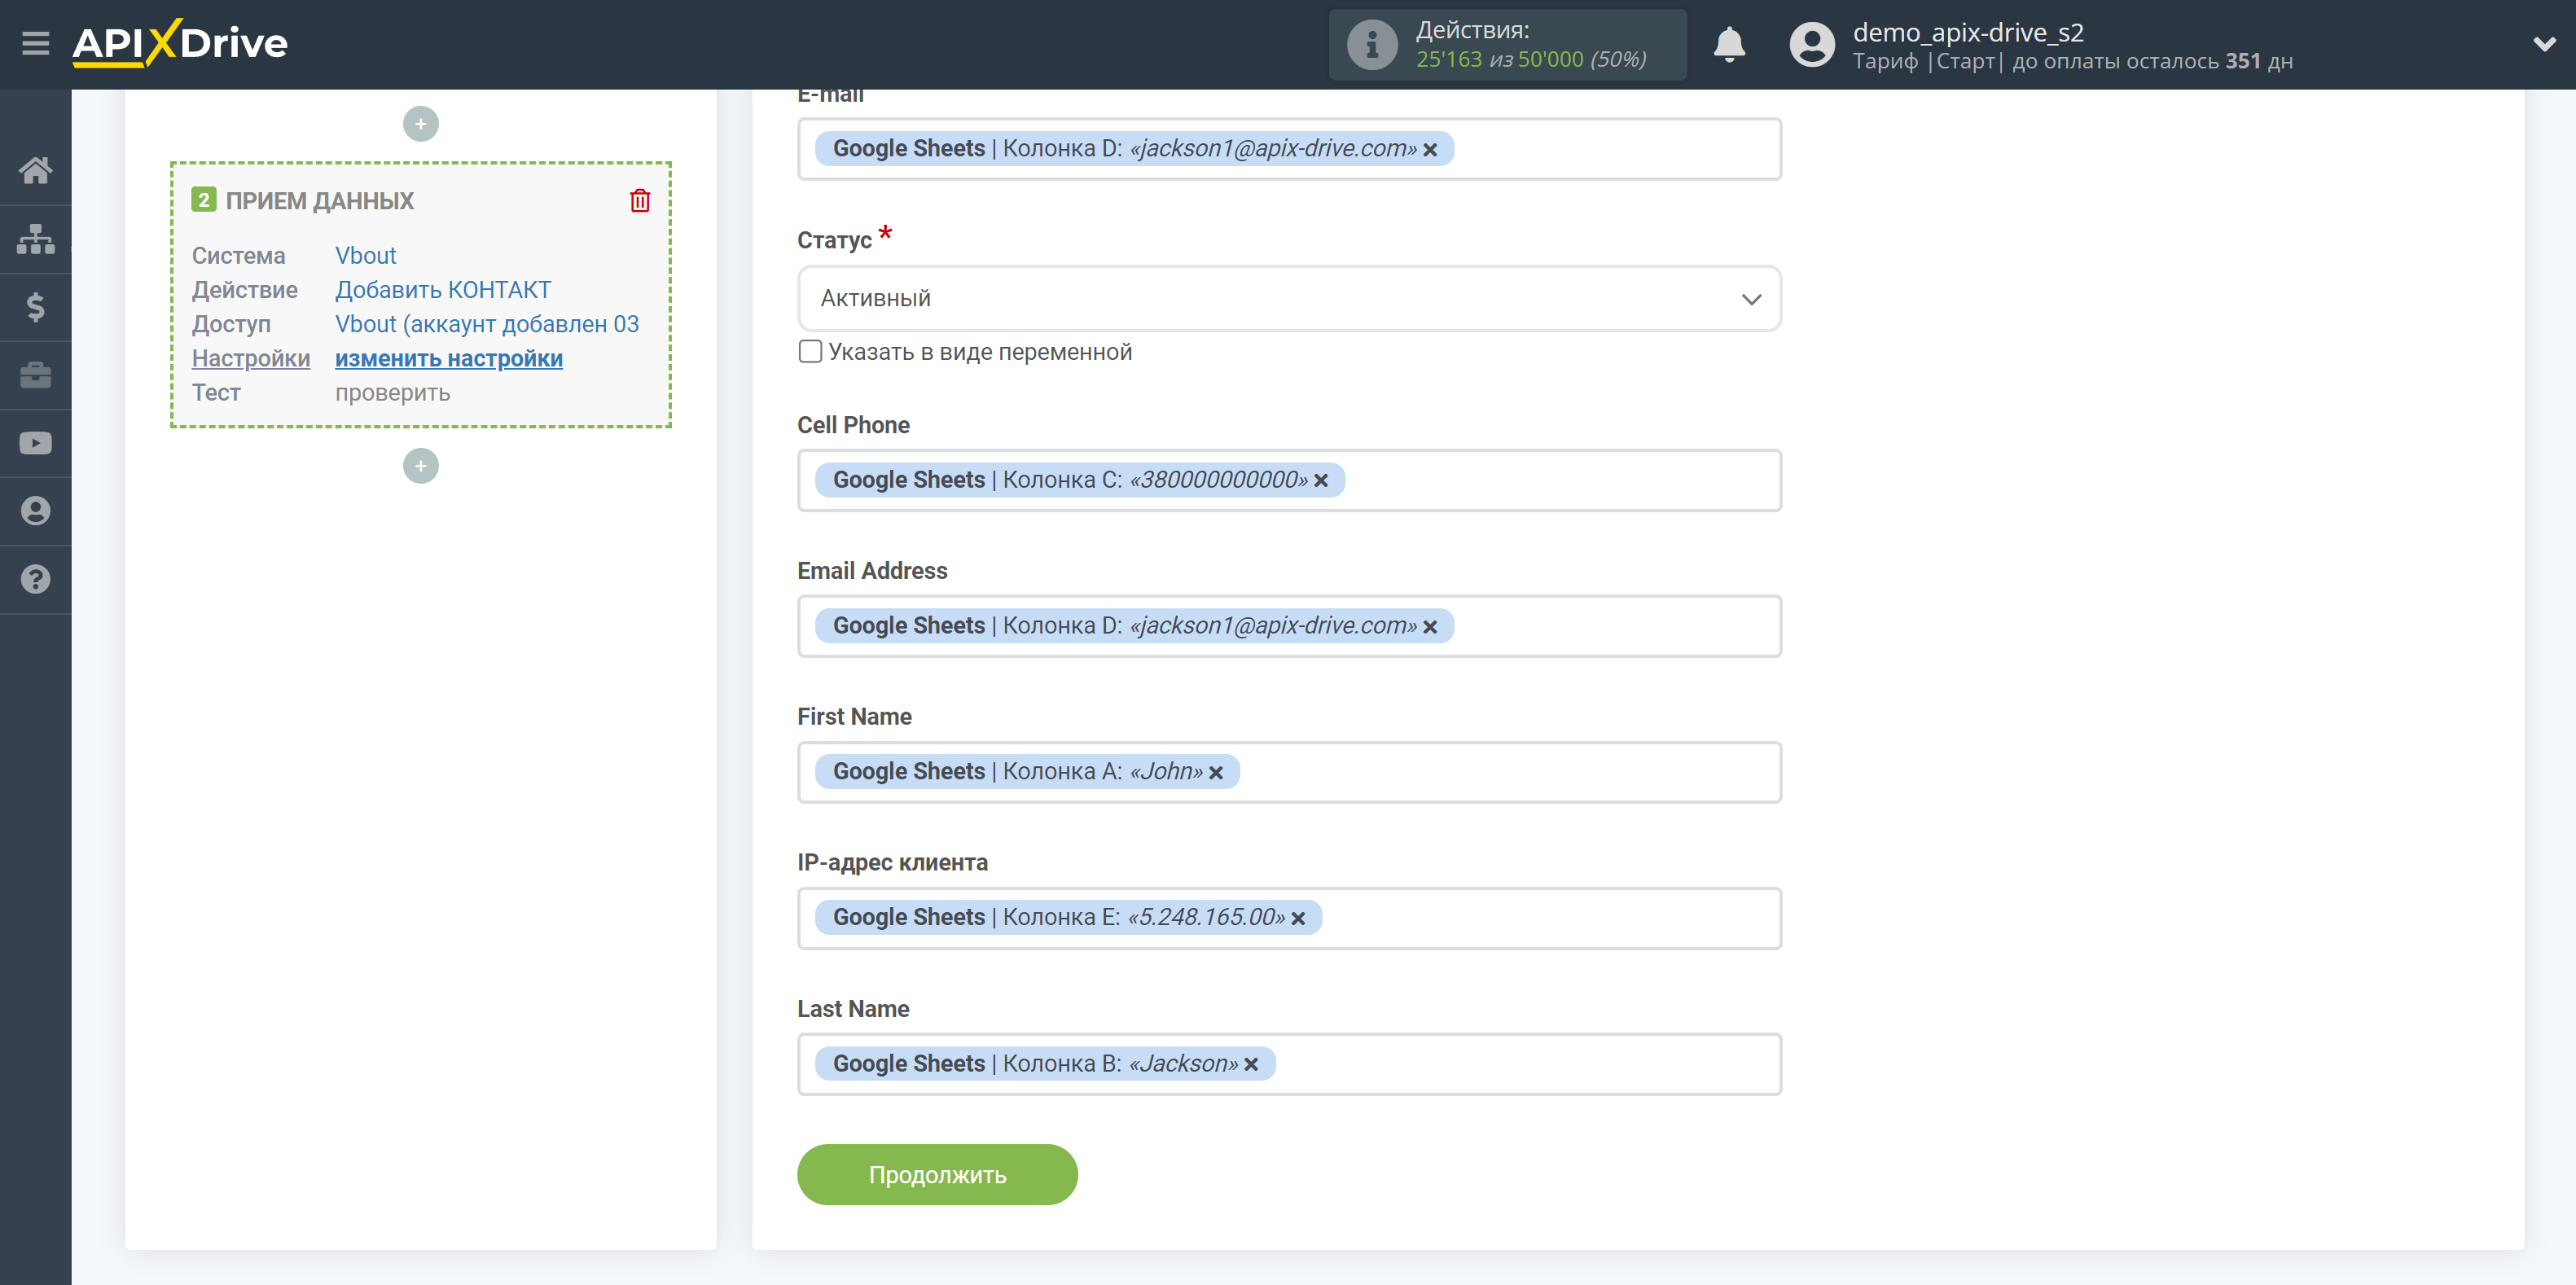Remove the John tag from First Name

click(x=1216, y=772)
